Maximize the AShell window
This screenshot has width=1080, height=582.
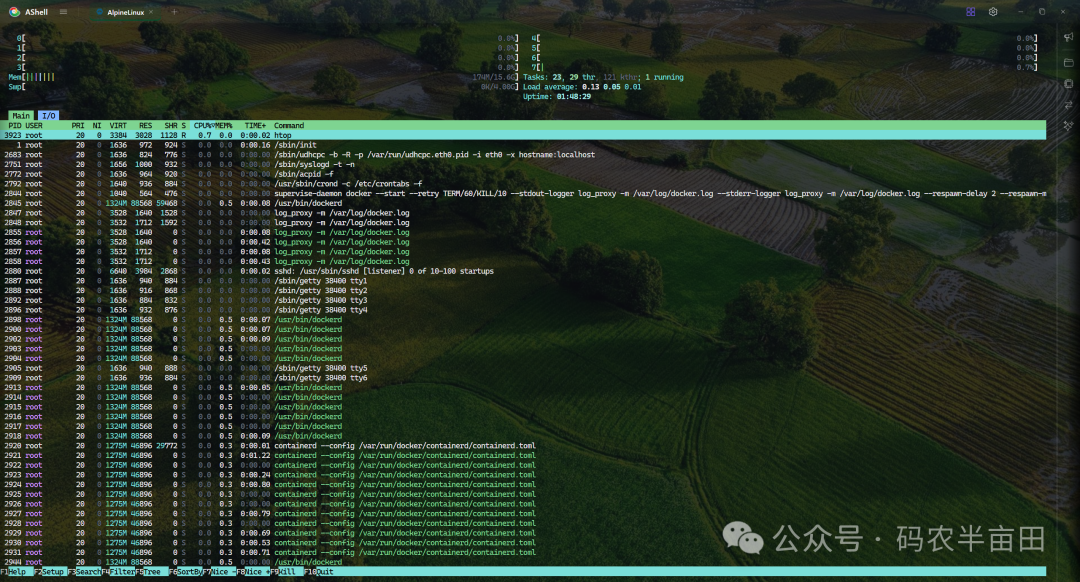1042,12
